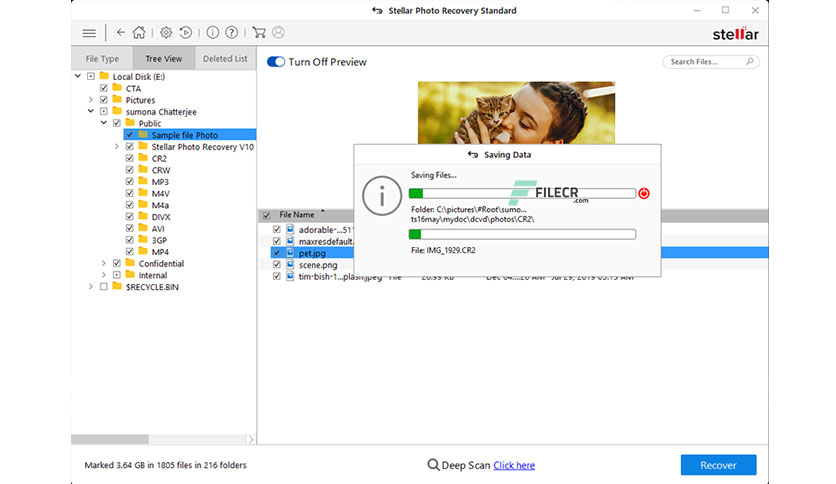Uncheck the scene.png file checkbox
This screenshot has height=484, width=836.
277,264
